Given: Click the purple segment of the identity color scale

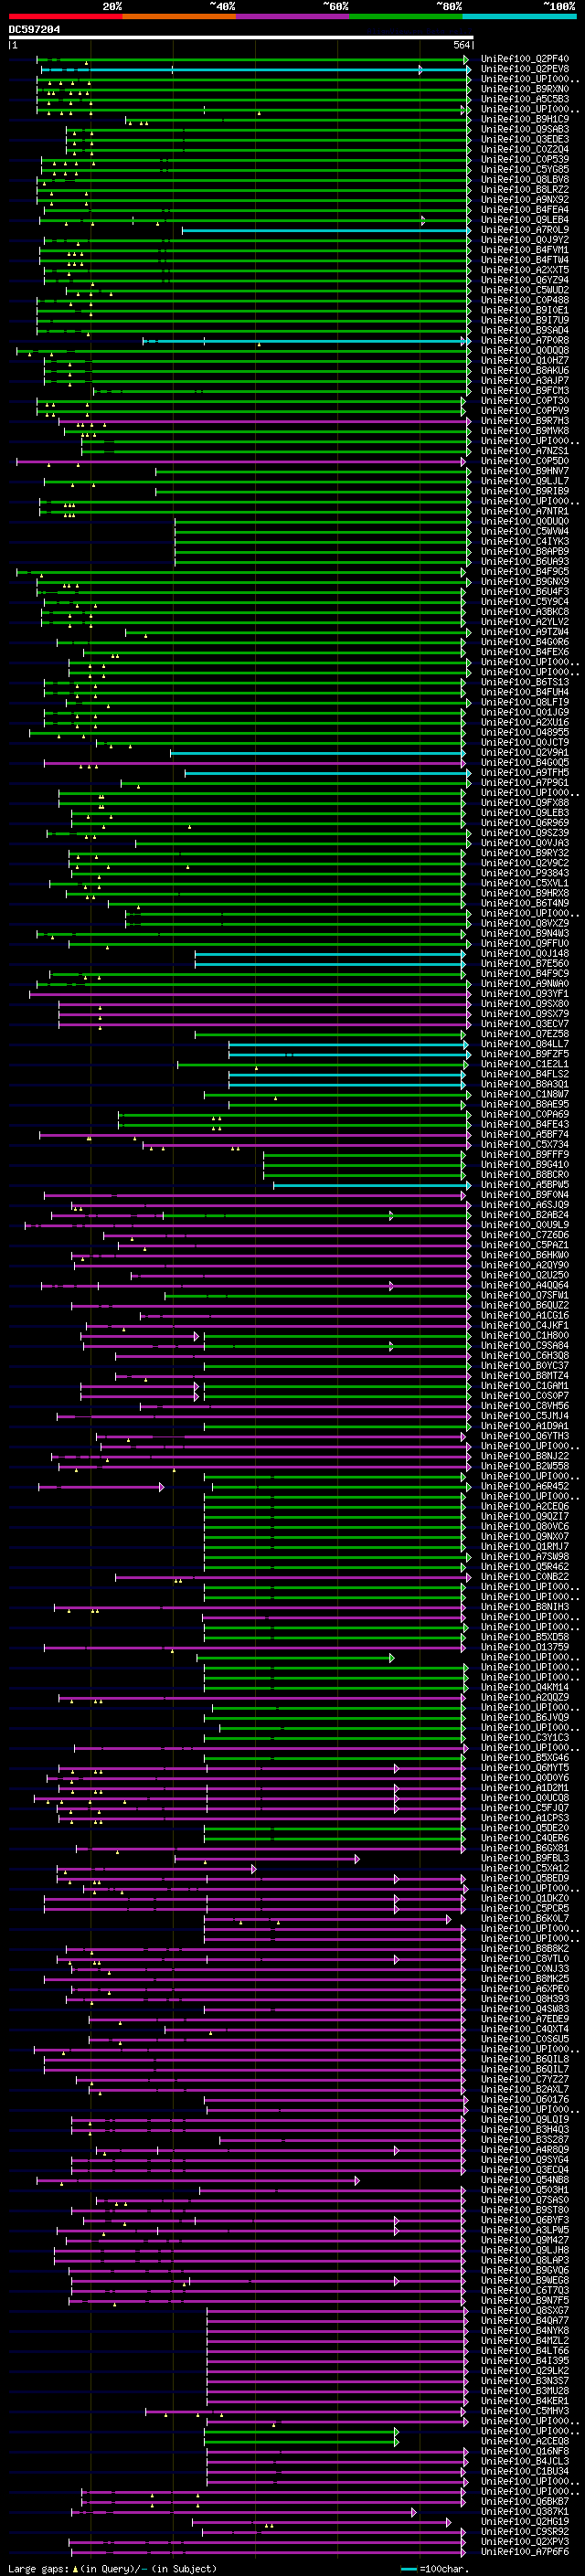Looking at the screenshot, I should tap(292, 16).
